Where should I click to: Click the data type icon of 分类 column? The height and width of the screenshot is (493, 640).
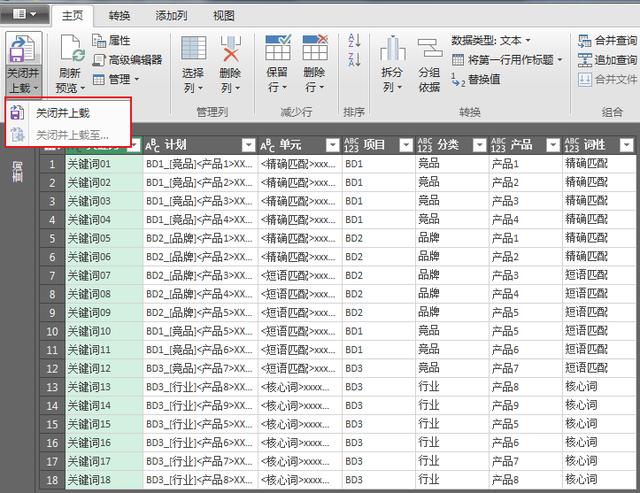[425, 145]
